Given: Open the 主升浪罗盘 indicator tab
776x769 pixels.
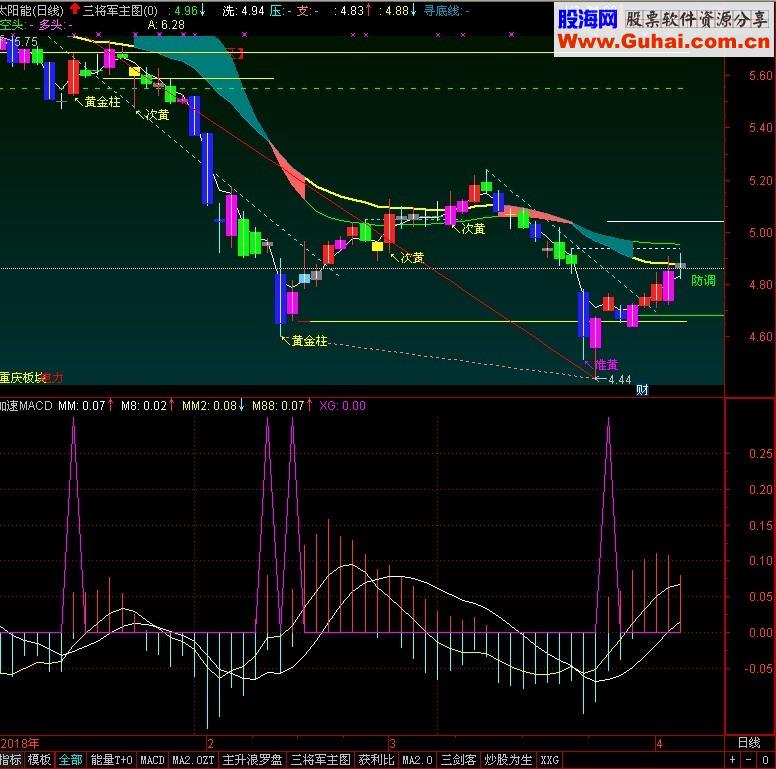Looking at the screenshot, I should [252, 760].
